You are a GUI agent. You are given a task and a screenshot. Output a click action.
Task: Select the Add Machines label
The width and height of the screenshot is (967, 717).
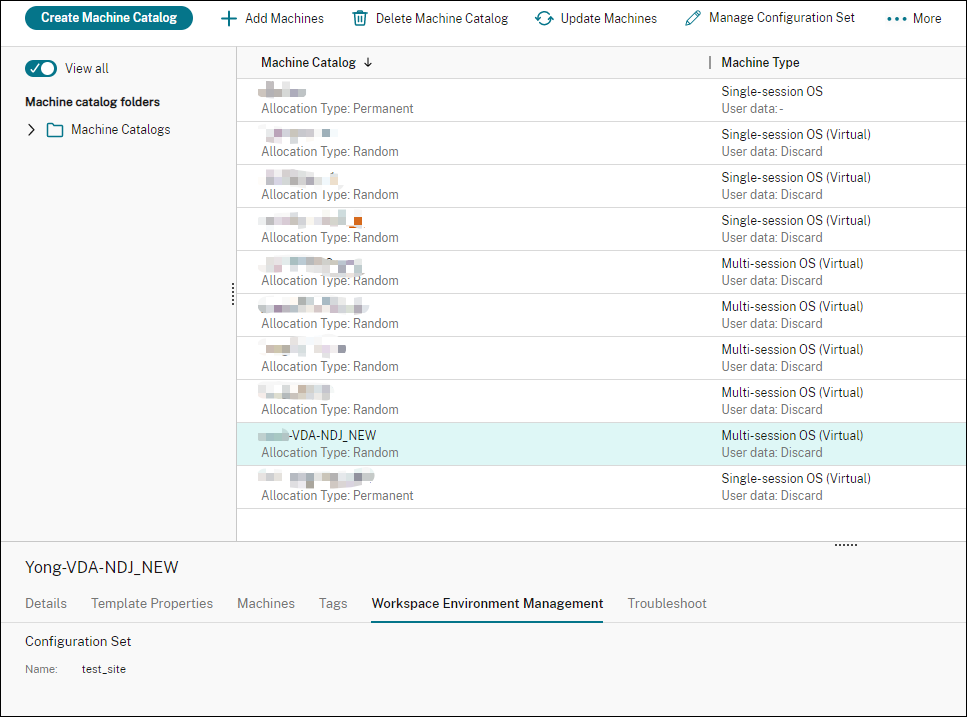(284, 18)
